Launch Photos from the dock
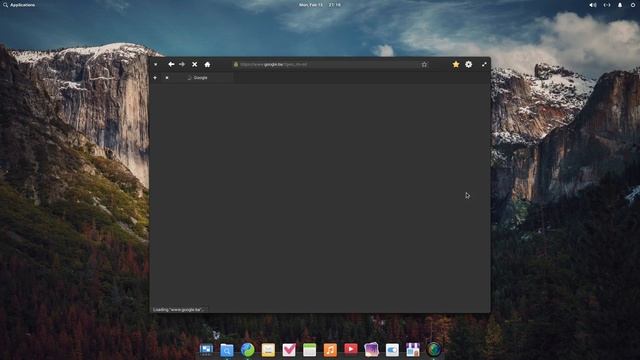The image size is (640, 360). click(371, 350)
